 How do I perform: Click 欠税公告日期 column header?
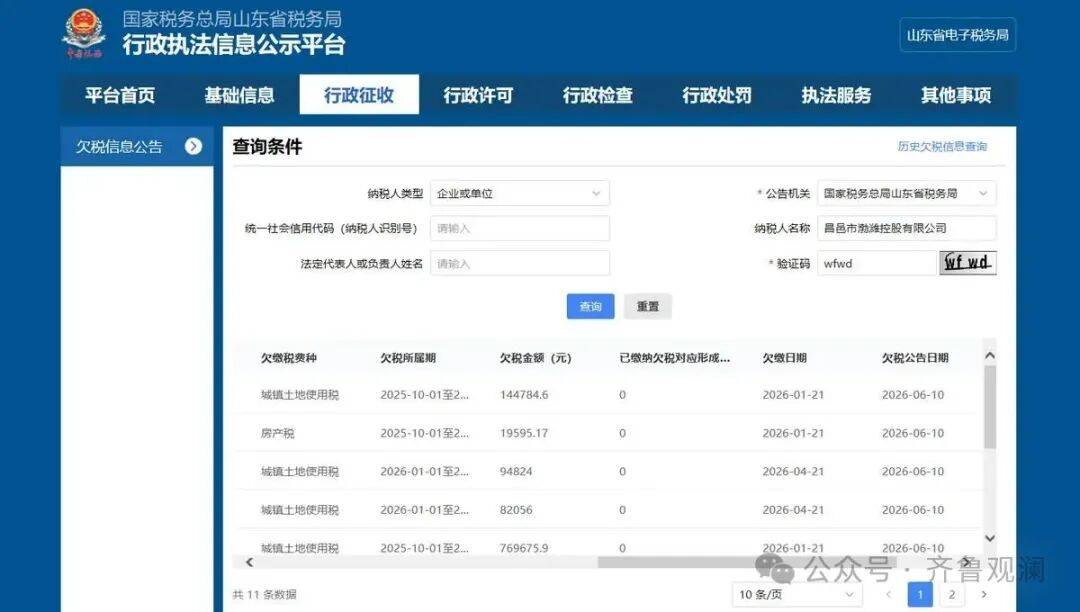[915, 358]
